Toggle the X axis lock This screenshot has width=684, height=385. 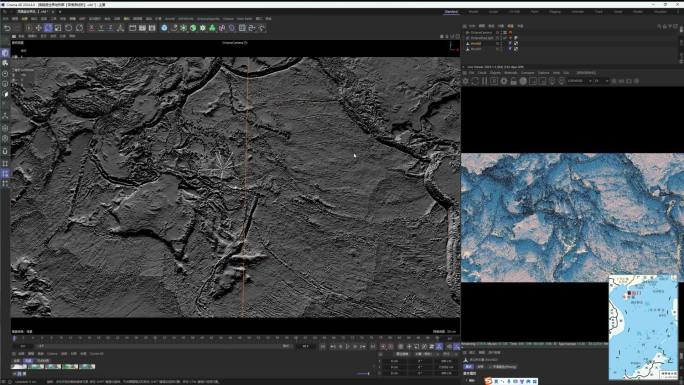pos(91,28)
